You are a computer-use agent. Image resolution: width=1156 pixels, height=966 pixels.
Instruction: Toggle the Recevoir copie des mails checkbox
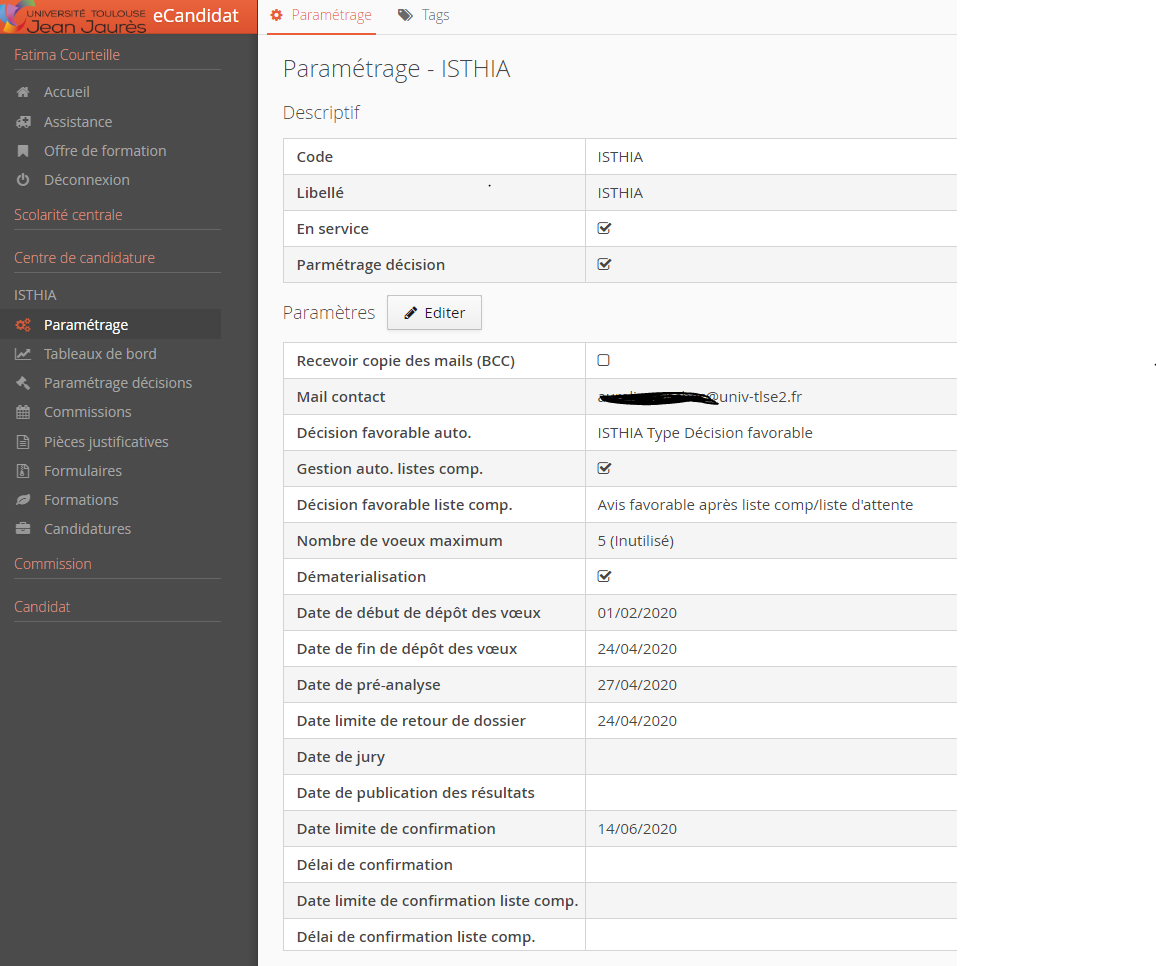[604, 360]
